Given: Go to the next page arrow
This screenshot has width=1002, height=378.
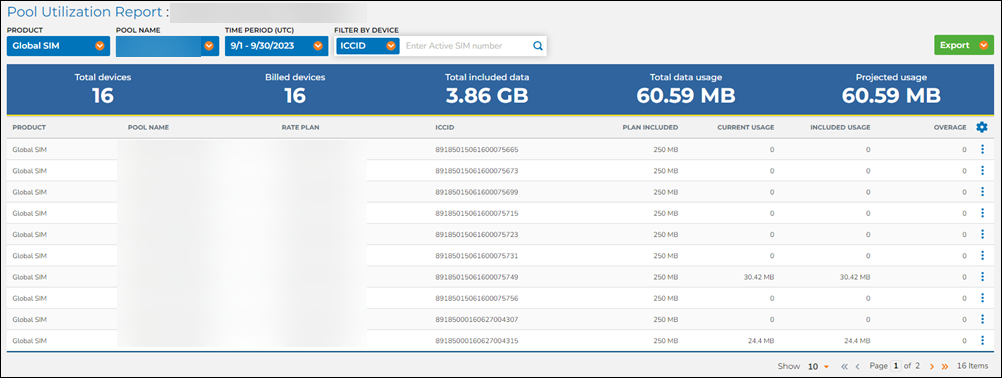Looking at the screenshot, I should pos(932,367).
